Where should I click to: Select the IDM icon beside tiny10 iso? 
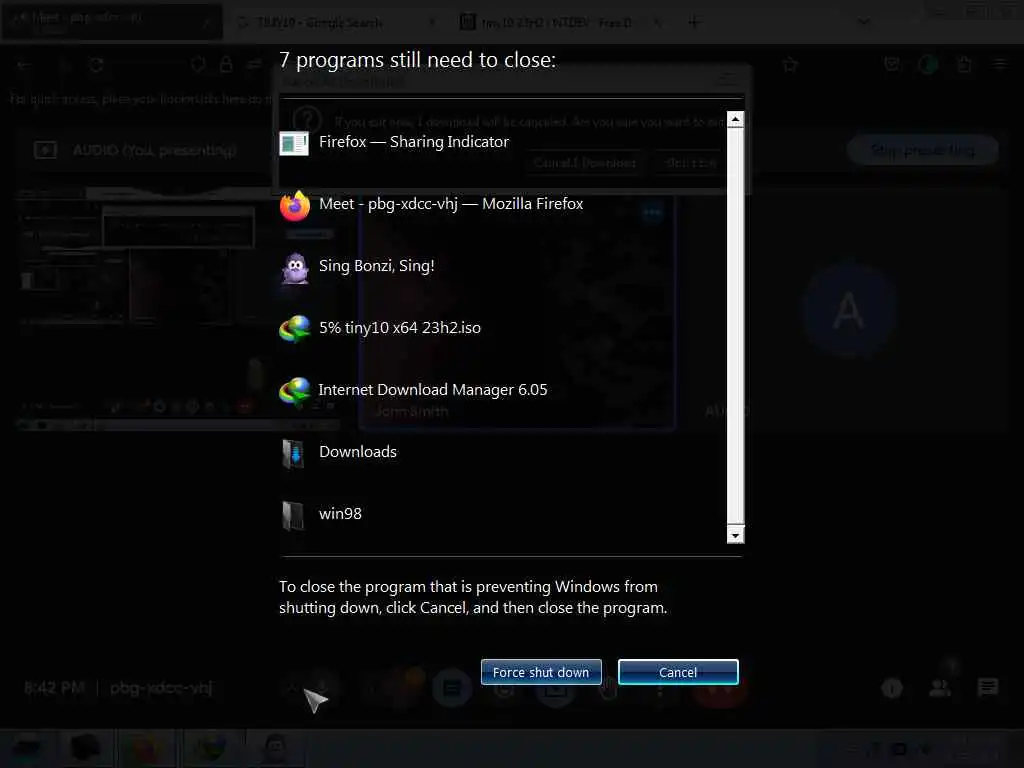295,328
